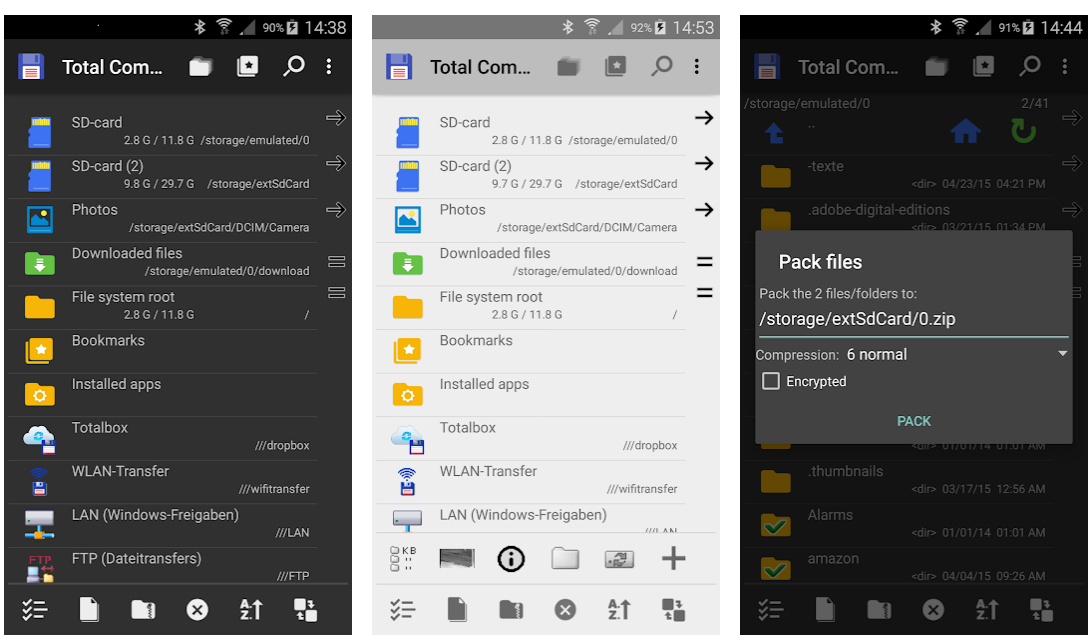The width and height of the screenshot is (1090, 640).
Task: Tap zip pack icon in light-theme bottom bar
Action: tap(511, 609)
